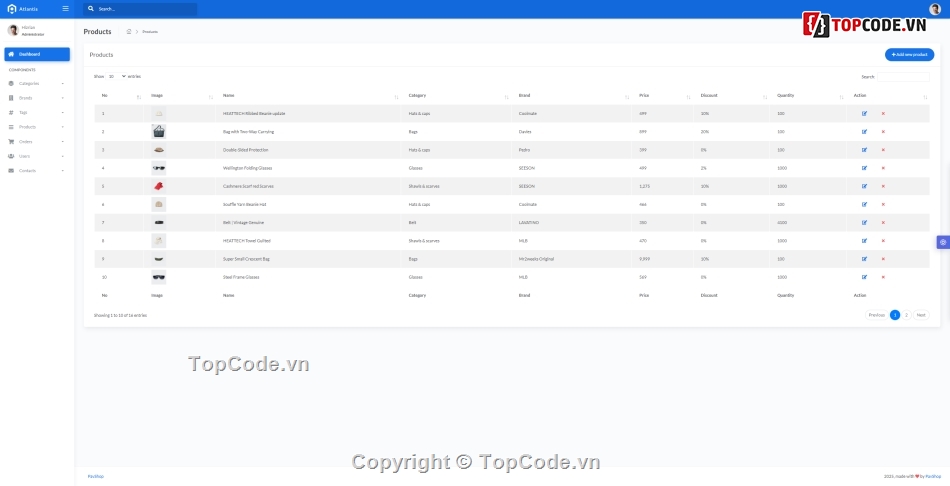The image size is (950, 486).
Task: Delete the Wellington Folding Glasses product
Action: point(883,168)
